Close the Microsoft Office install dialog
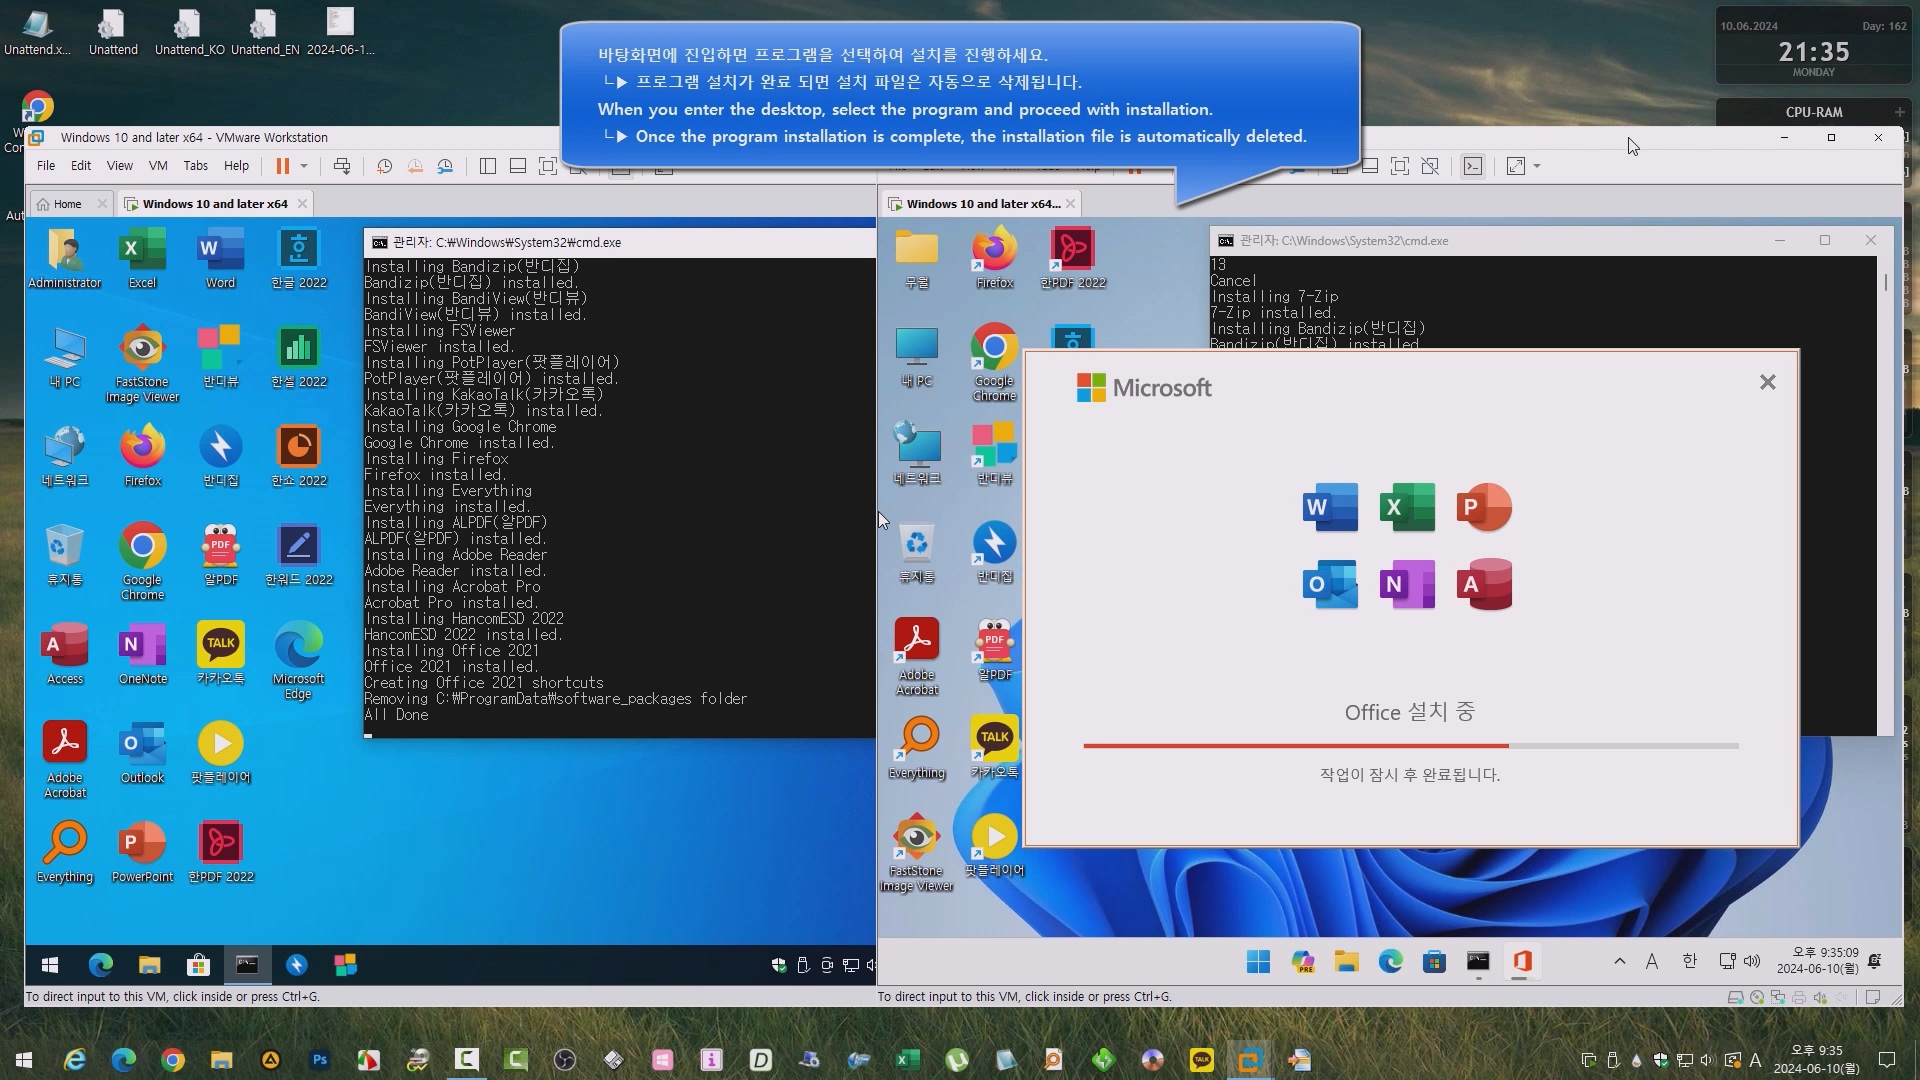The image size is (1920, 1080). click(x=1767, y=382)
